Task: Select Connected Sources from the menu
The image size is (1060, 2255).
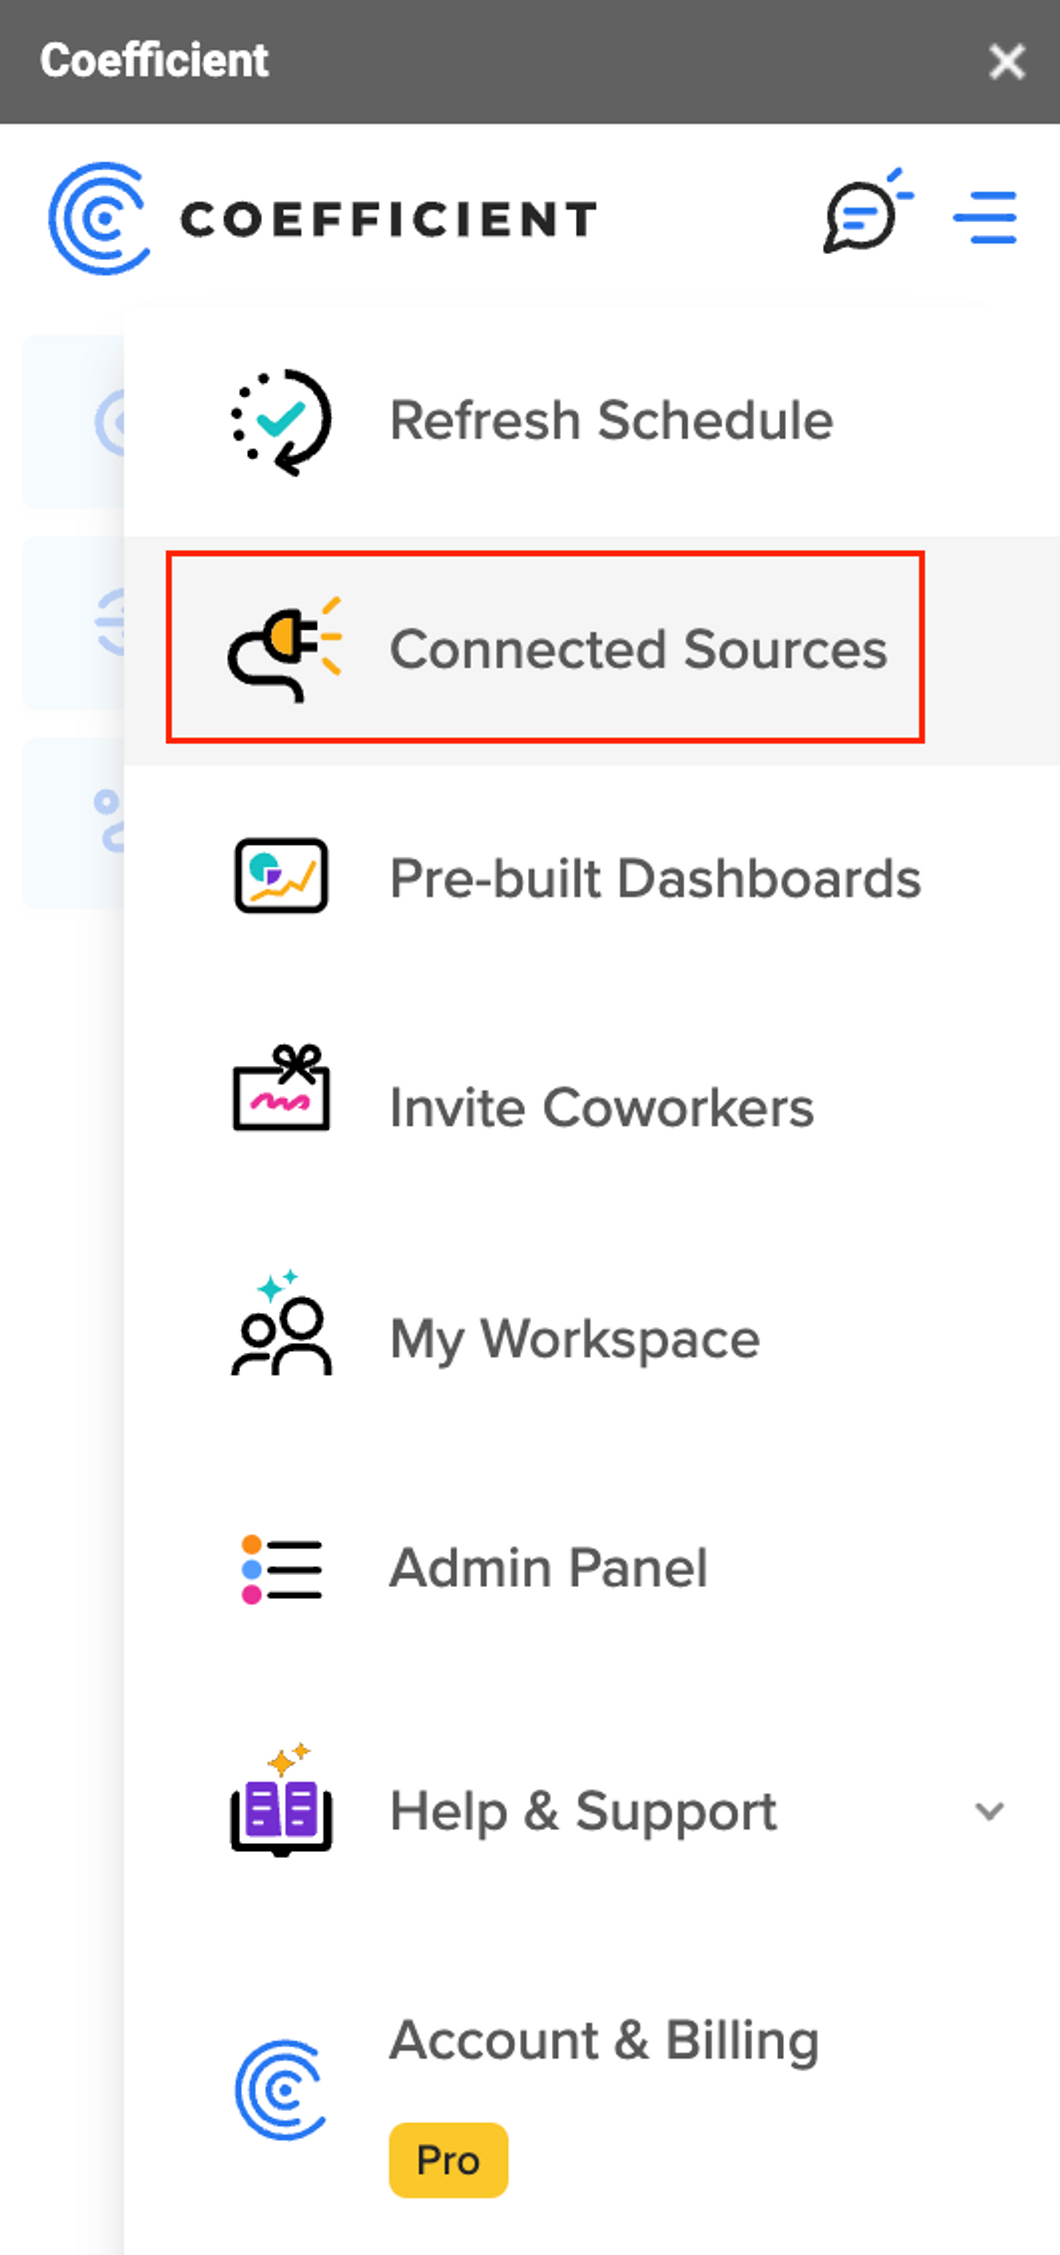Action: 637,649
